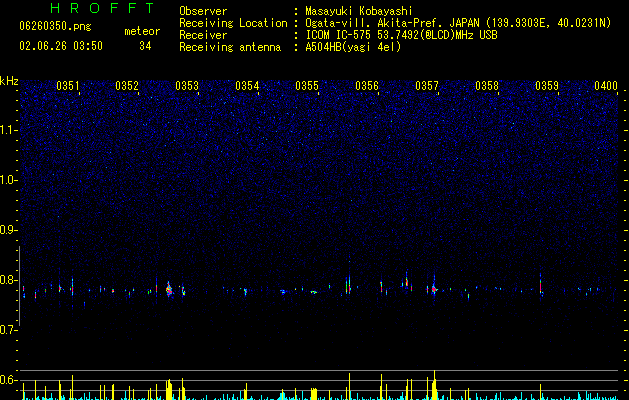Click the 0.7 kHz axis label
The image size is (629, 400).
(9, 330)
